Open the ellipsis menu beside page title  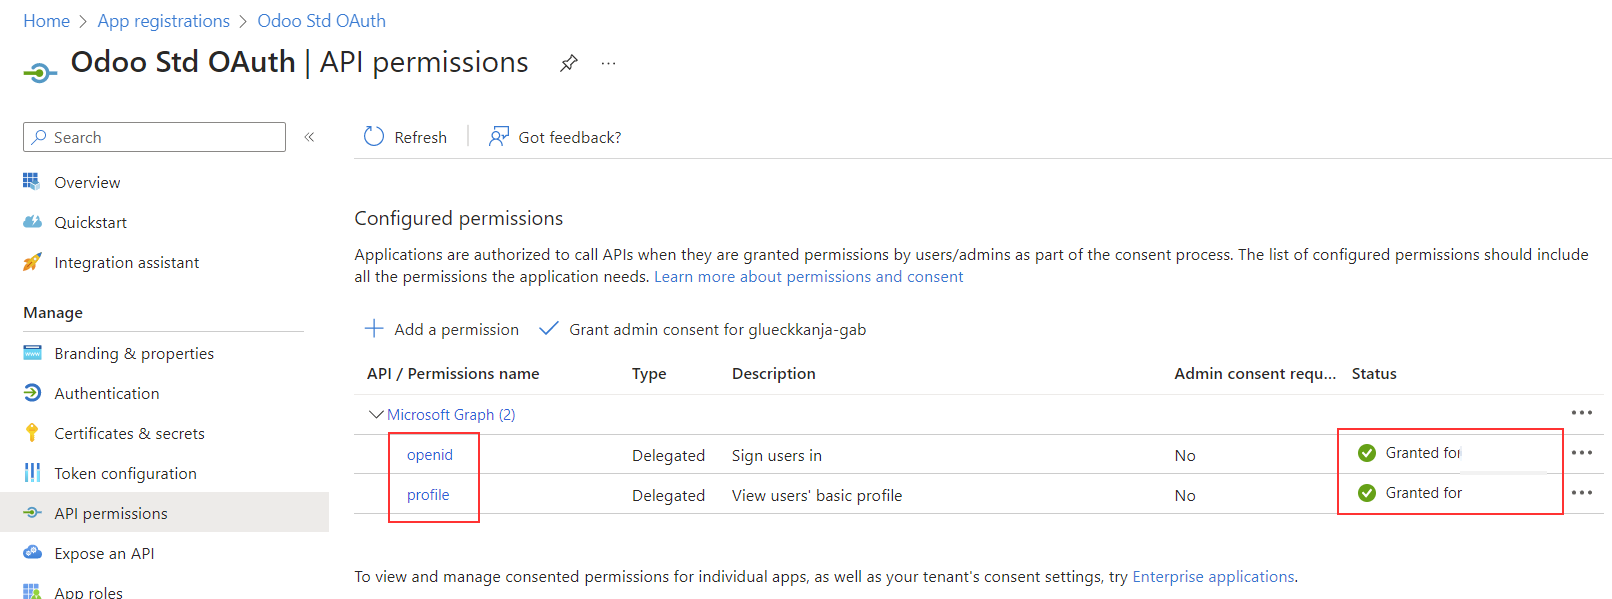pyautogui.click(x=608, y=63)
